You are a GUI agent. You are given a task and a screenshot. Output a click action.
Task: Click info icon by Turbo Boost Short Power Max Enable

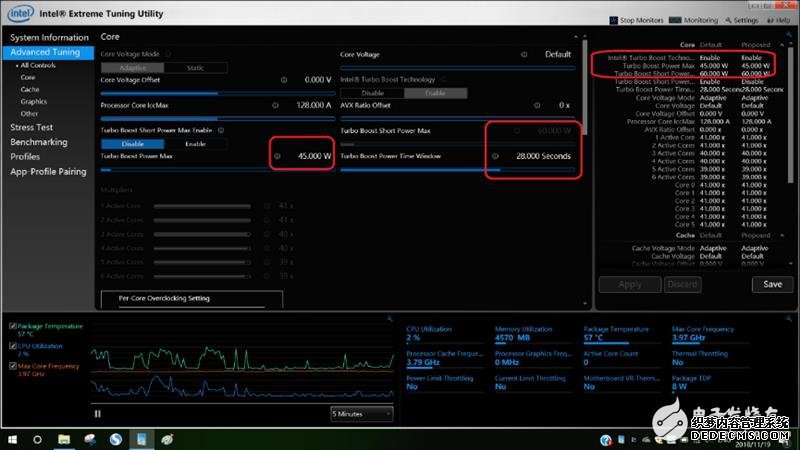[x=221, y=130]
